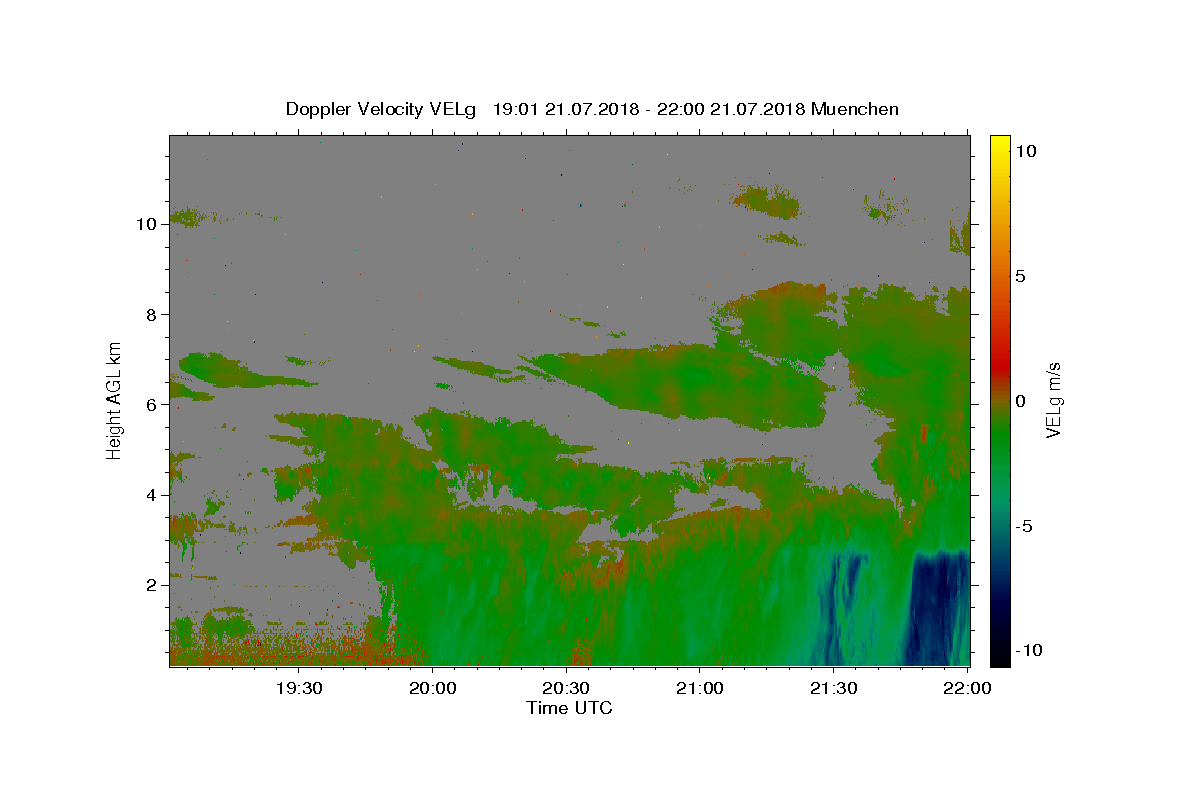Viewport: 1200px width, 800px height.
Task: Select the '20:30' time axis label
Action: tap(566, 688)
